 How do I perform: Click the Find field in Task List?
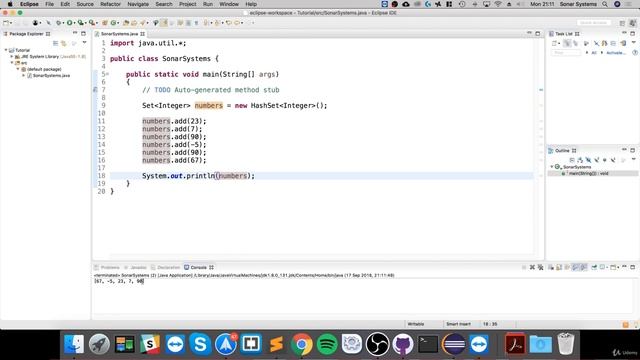tap(566, 52)
